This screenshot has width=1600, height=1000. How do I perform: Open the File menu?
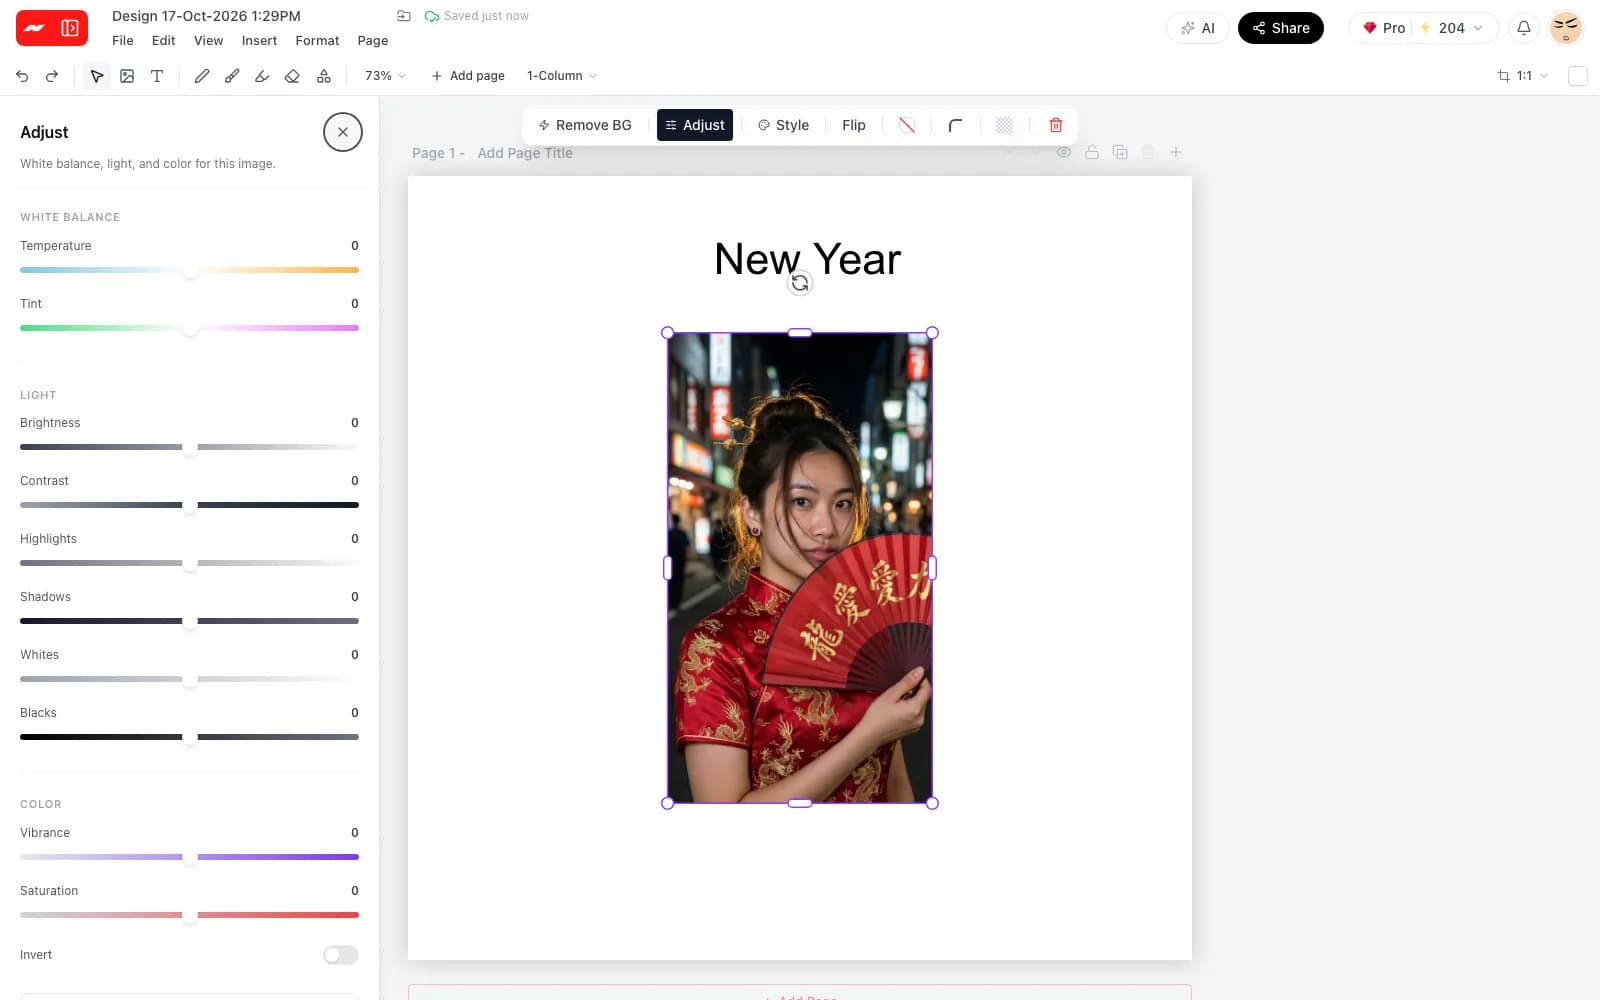123,41
